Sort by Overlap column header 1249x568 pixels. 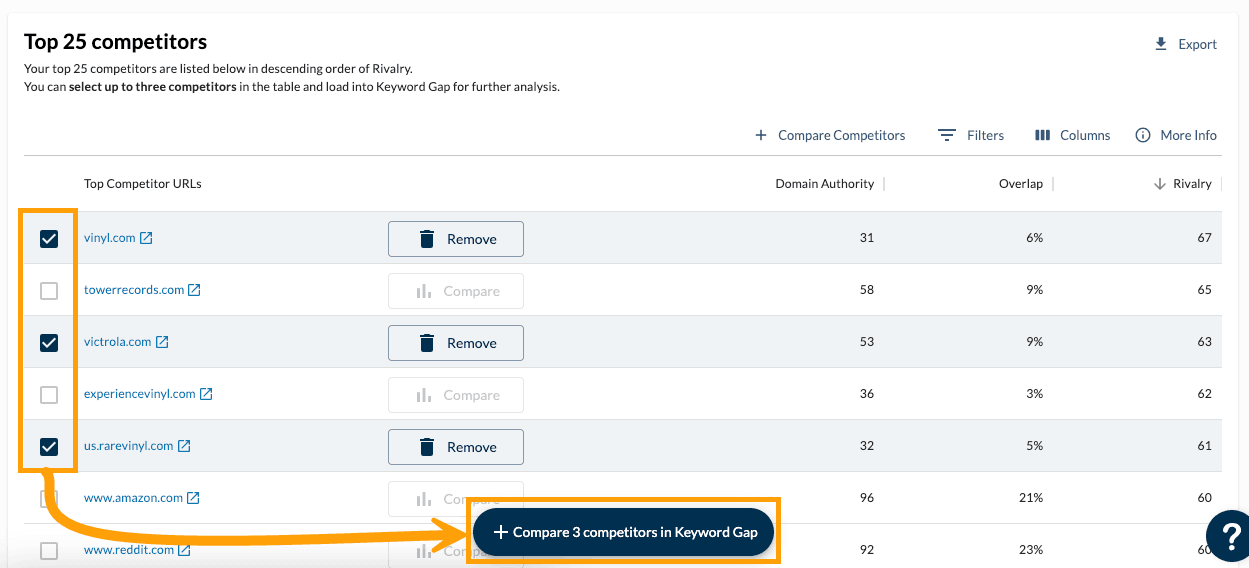point(1020,184)
